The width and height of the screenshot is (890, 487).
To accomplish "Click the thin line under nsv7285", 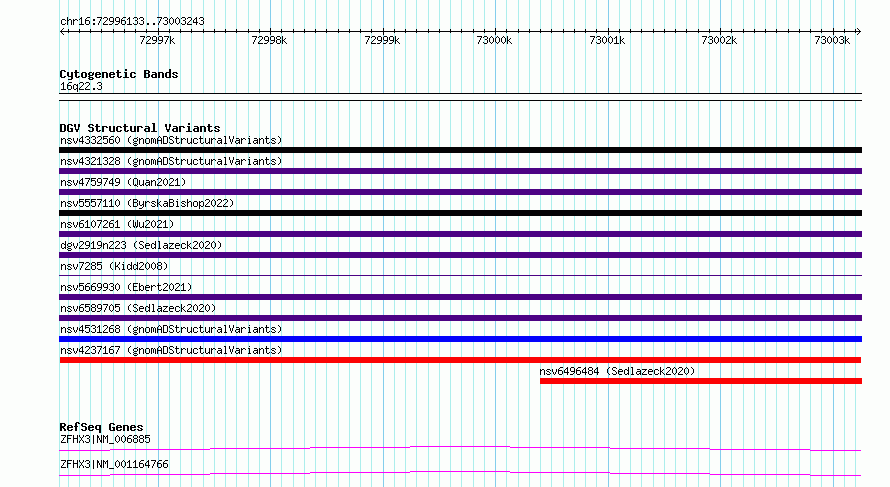I will 460,276.
